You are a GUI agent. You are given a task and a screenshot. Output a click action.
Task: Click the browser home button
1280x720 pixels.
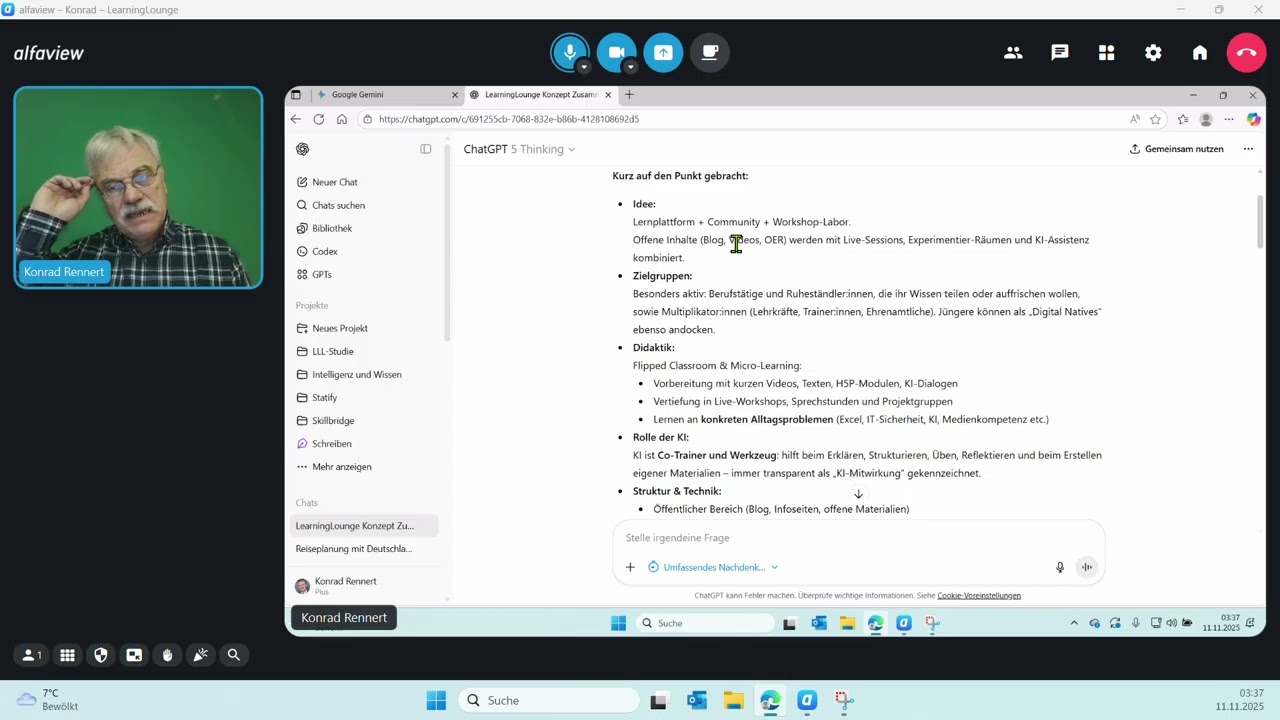342,119
